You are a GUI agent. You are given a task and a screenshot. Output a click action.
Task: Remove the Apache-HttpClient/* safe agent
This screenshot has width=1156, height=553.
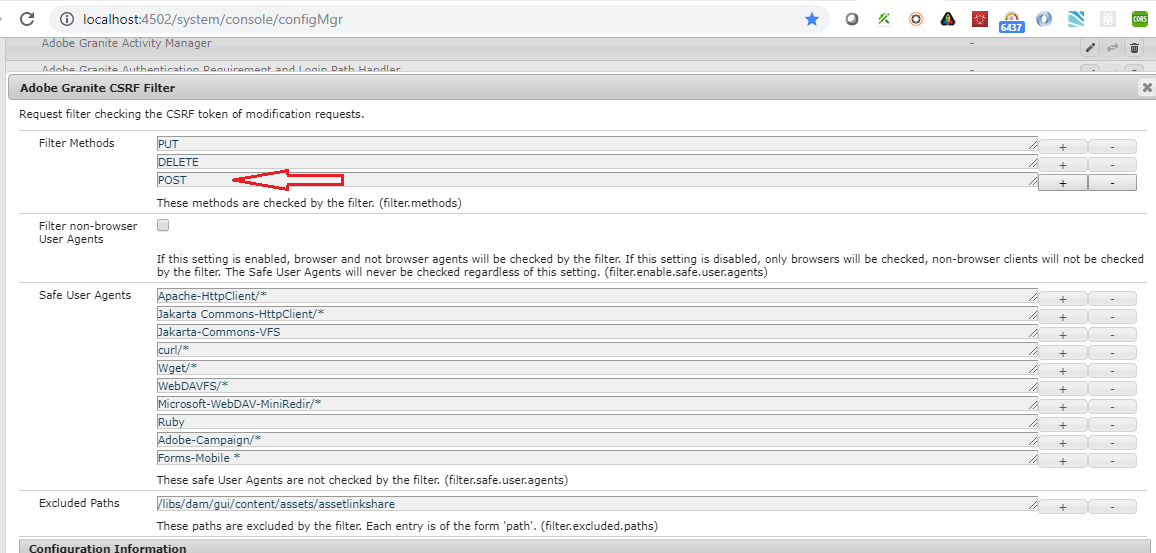pyautogui.click(x=1112, y=299)
